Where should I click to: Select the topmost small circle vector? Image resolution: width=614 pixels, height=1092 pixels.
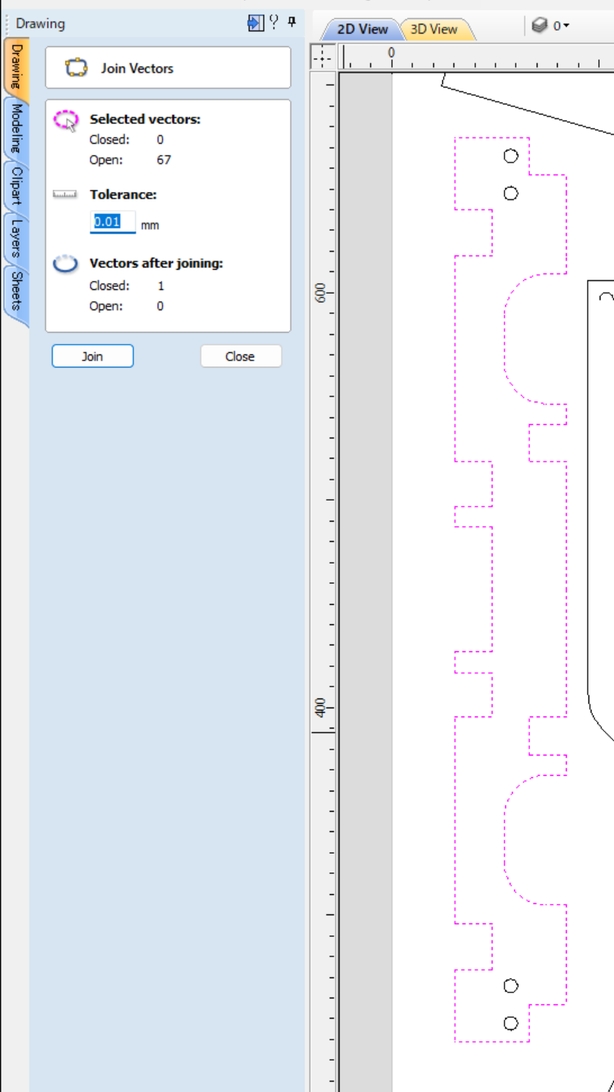[x=510, y=156]
